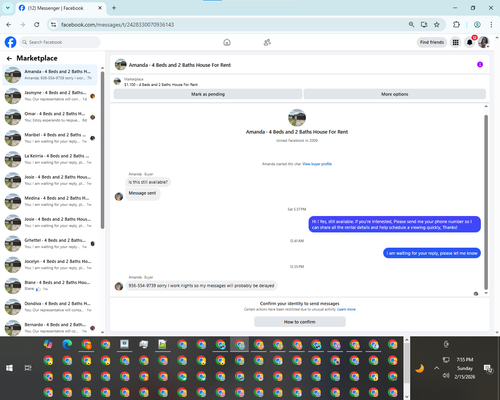Screen dimensions: 500x400
Task: Open the volume speaker icon in the tray
Action: (x=446, y=376)
